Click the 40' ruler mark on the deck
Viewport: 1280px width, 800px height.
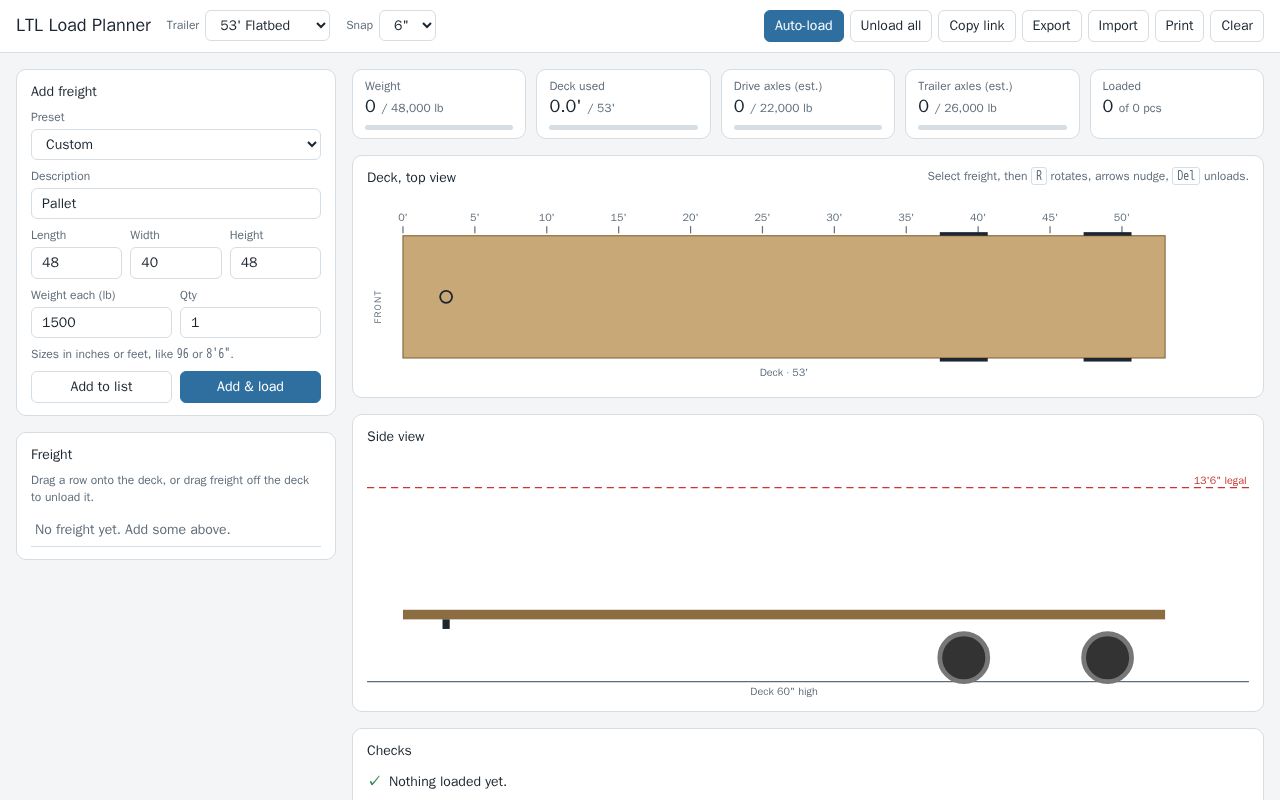click(x=978, y=218)
